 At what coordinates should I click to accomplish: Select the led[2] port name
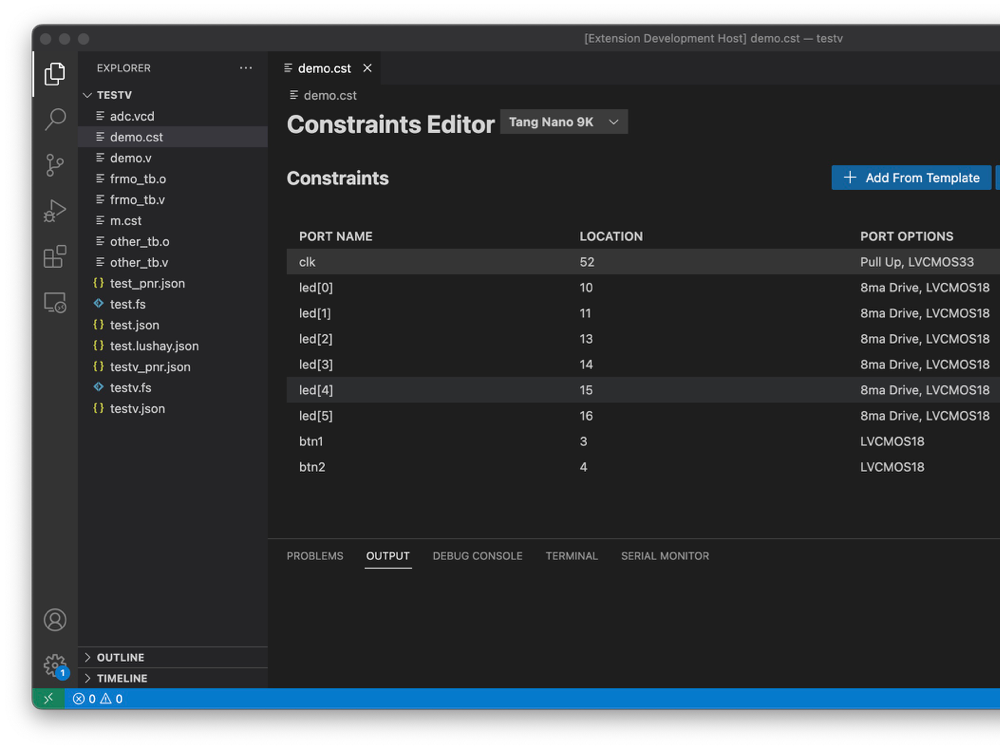pyautogui.click(x=316, y=339)
